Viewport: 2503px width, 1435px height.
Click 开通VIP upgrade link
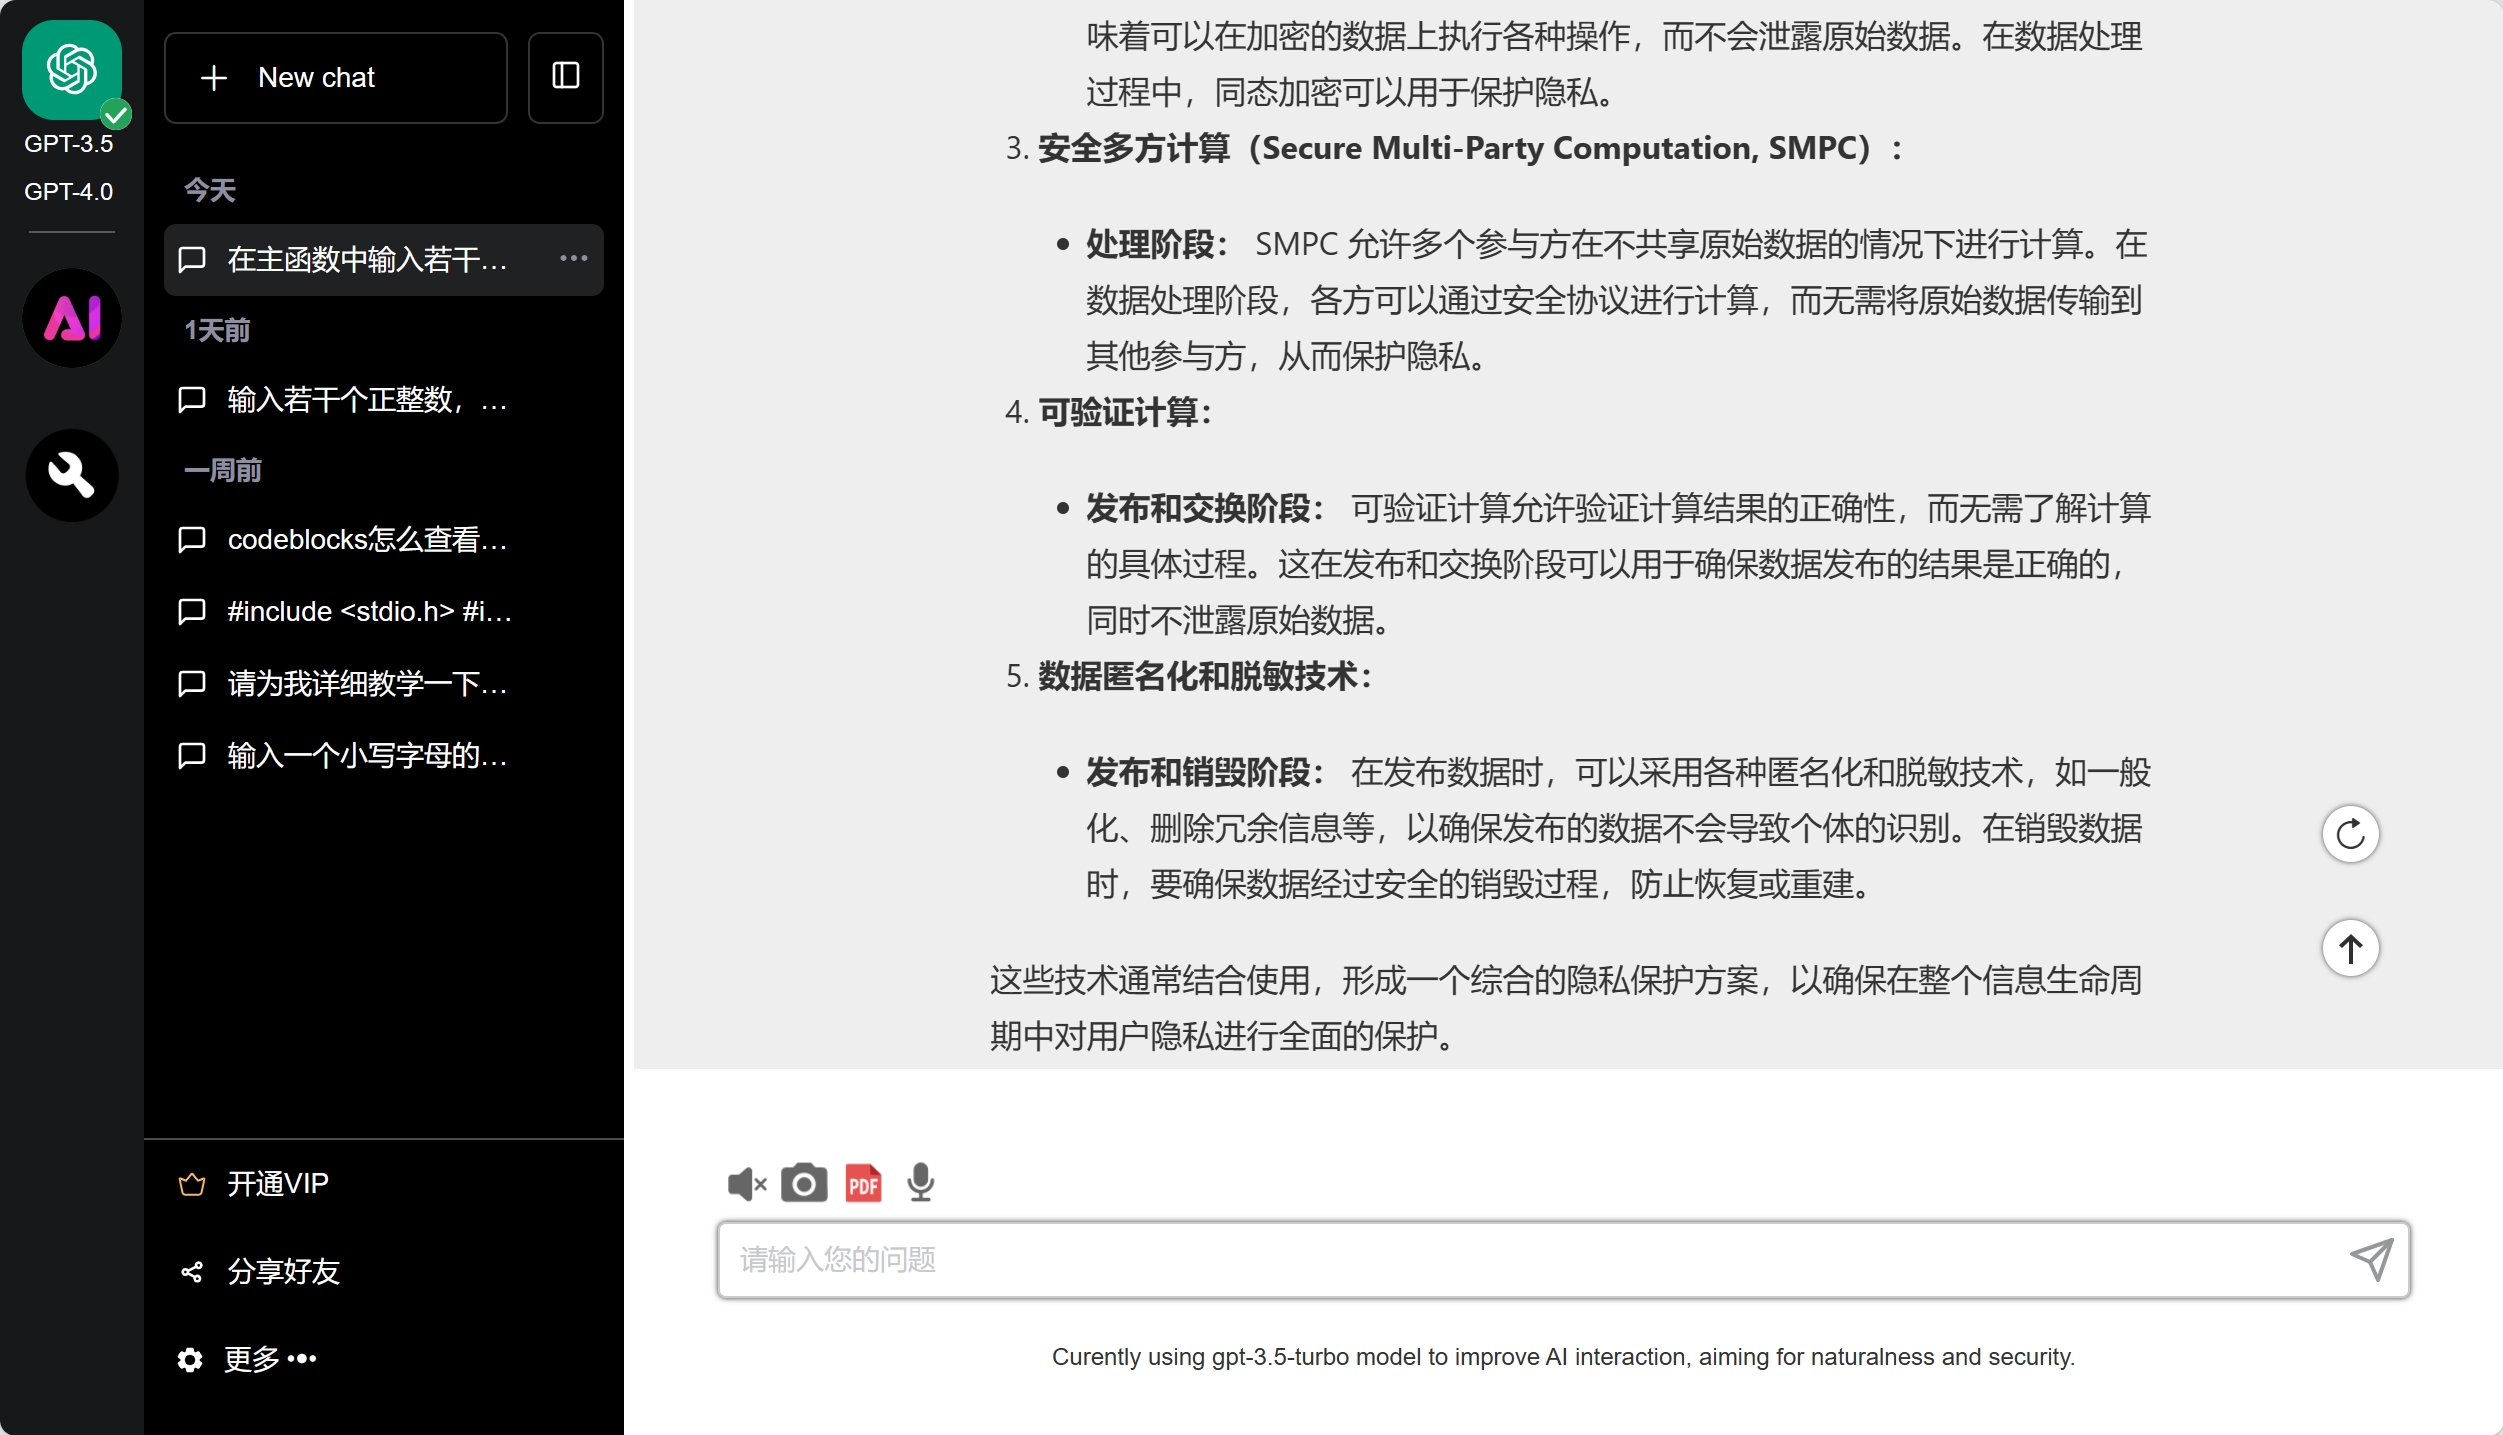click(276, 1184)
